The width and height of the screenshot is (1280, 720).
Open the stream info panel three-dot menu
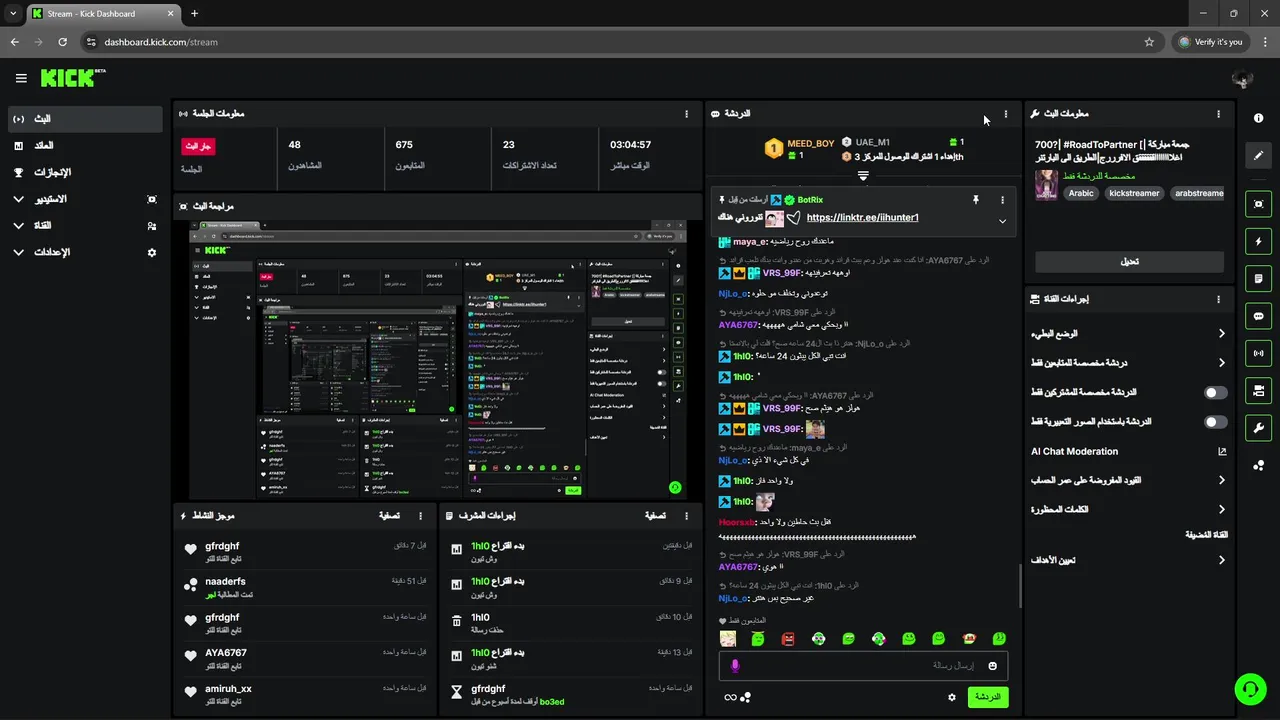pyautogui.click(x=1218, y=114)
